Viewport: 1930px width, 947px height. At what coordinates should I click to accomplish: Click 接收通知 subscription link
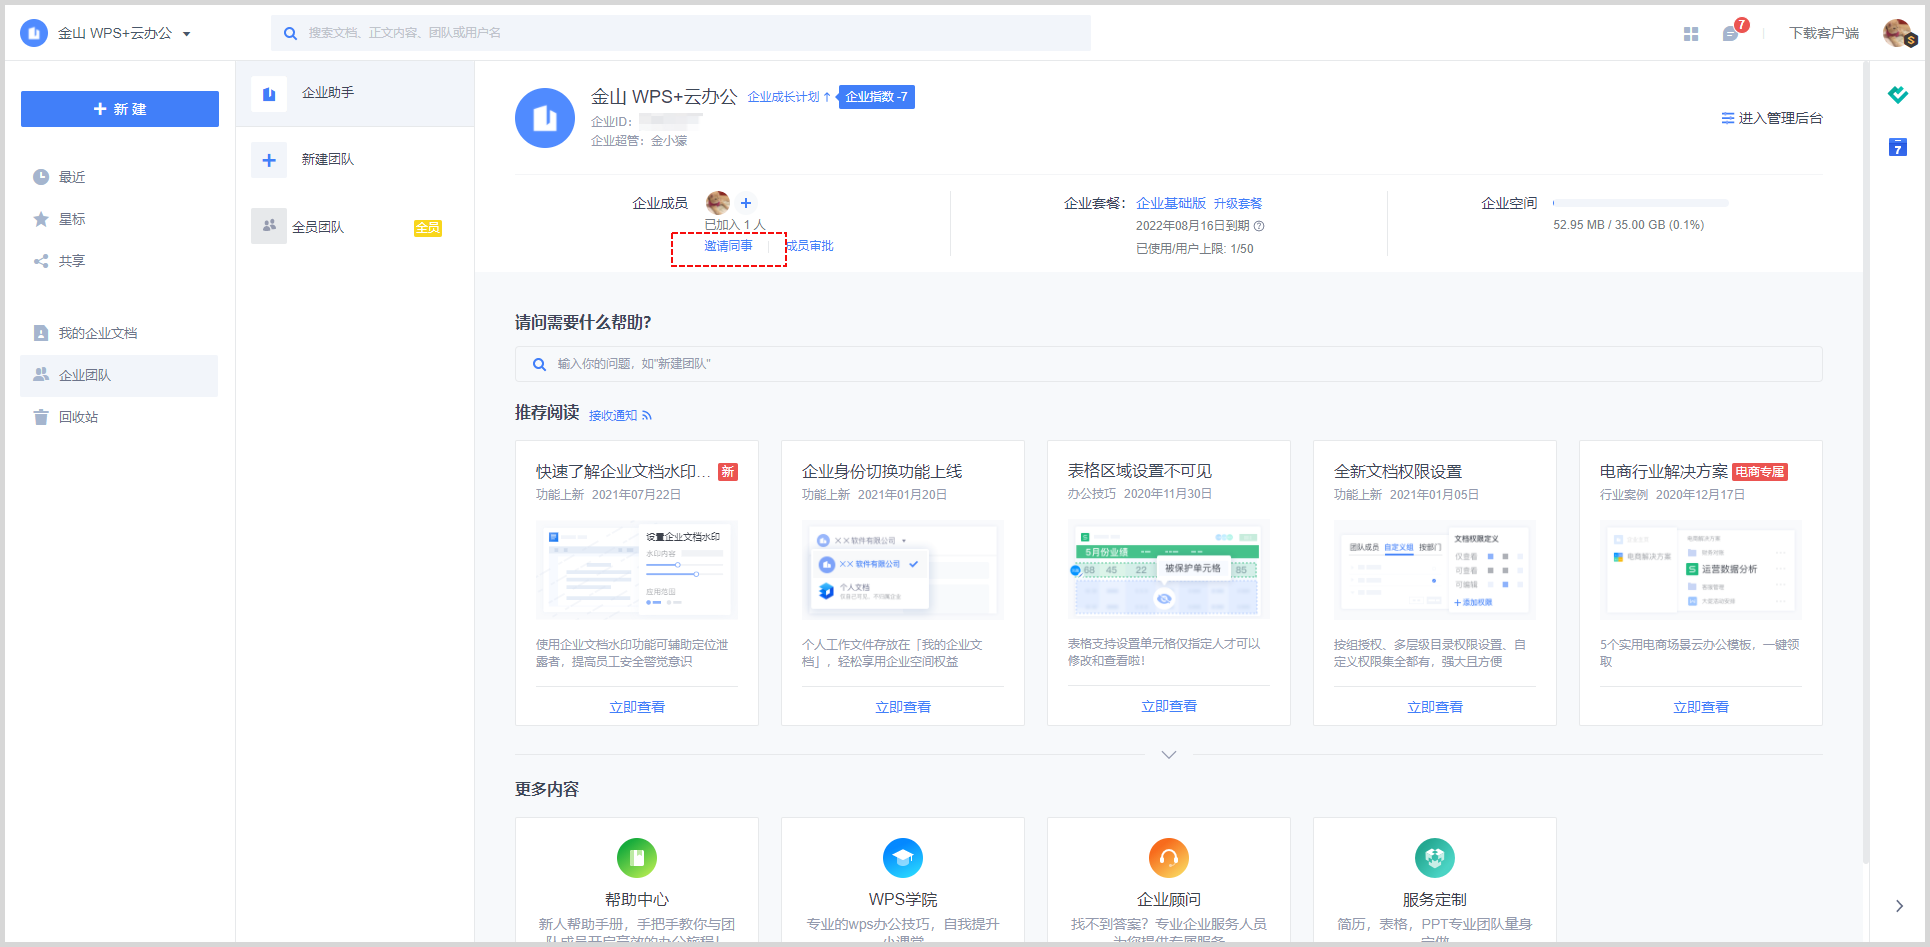pyautogui.click(x=620, y=415)
